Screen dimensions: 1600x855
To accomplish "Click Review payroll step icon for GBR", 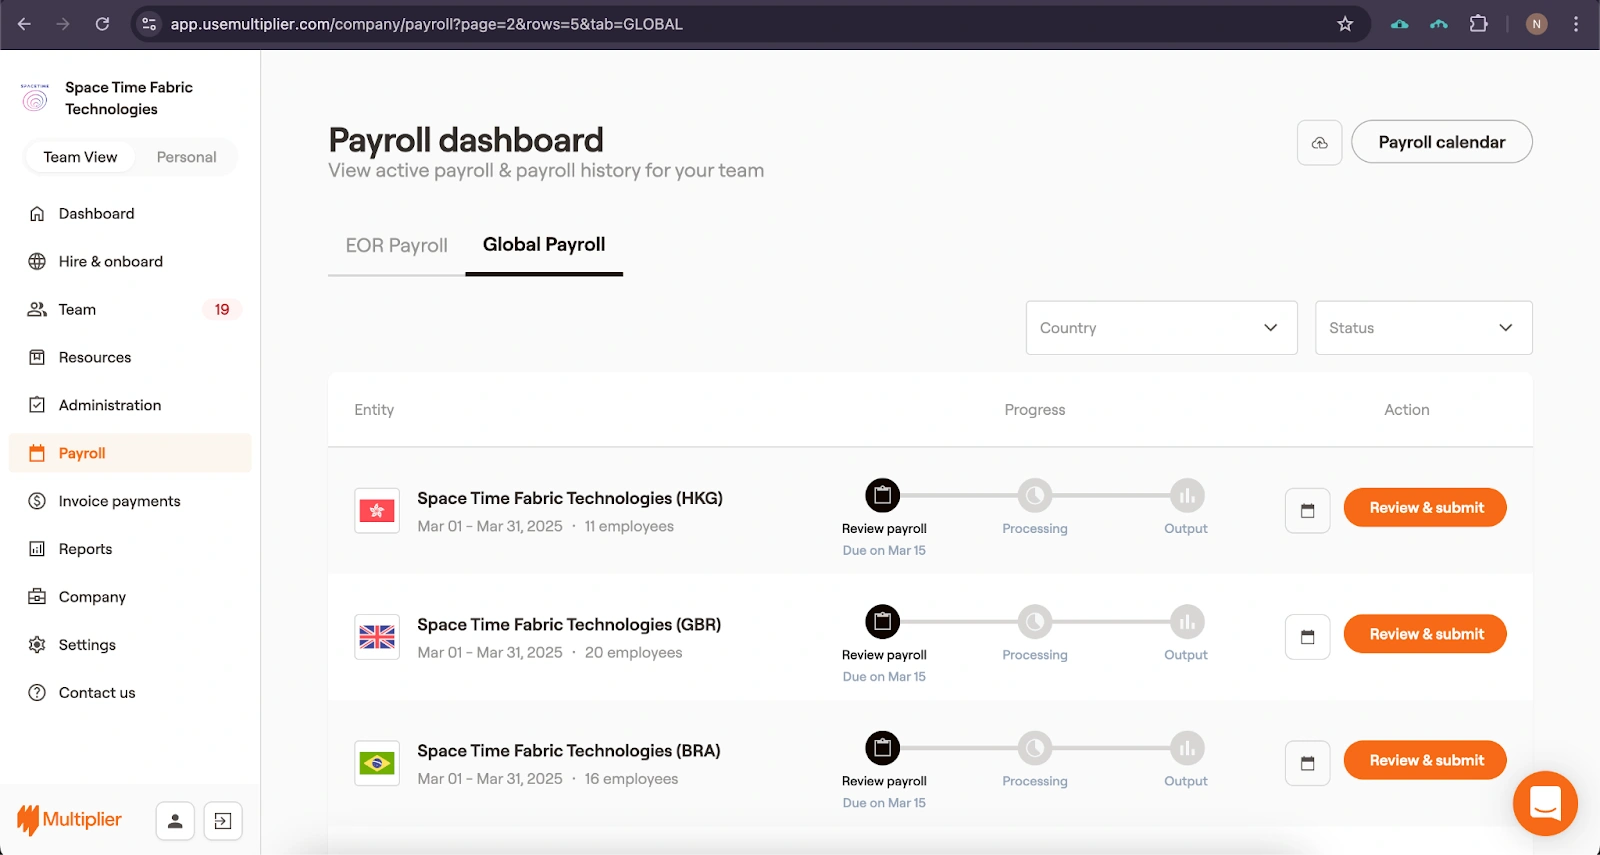I will [x=882, y=622].
